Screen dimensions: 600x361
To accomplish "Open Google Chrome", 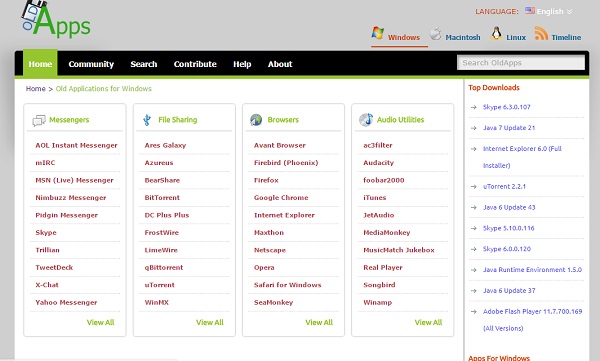I will pyautogui.click(x=281, y=198).
